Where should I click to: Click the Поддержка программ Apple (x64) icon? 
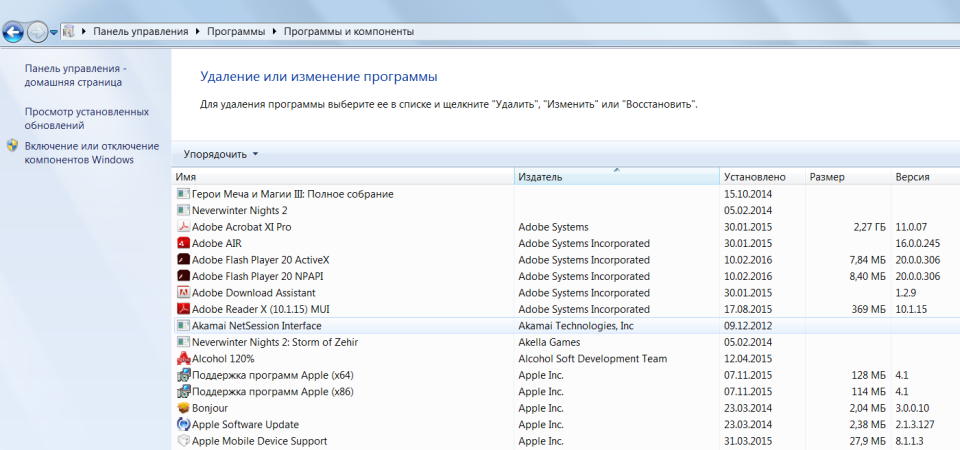183,375
